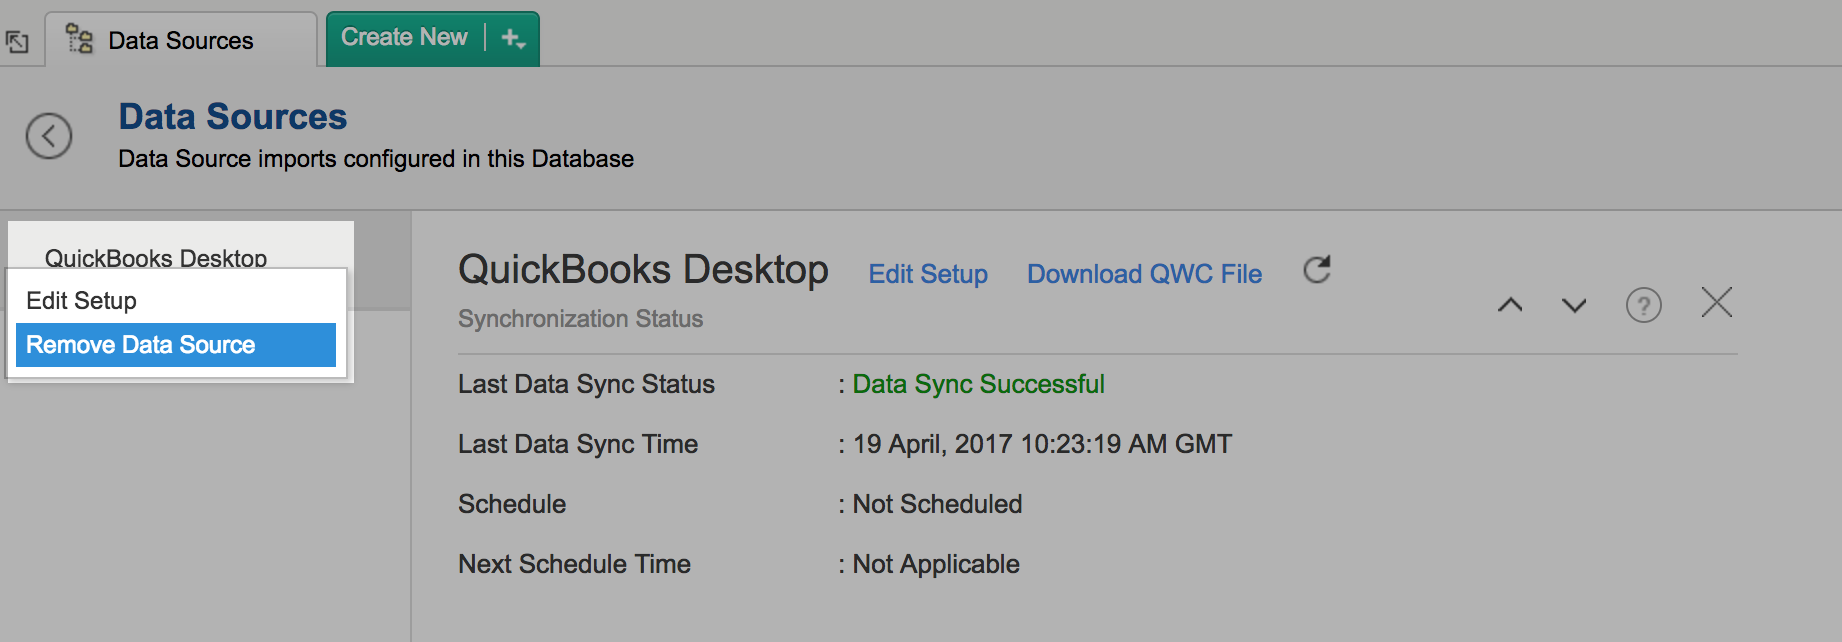Click the Create New button
The height and width of the screenshot is (642, 1842).
(x=404, y=38)
